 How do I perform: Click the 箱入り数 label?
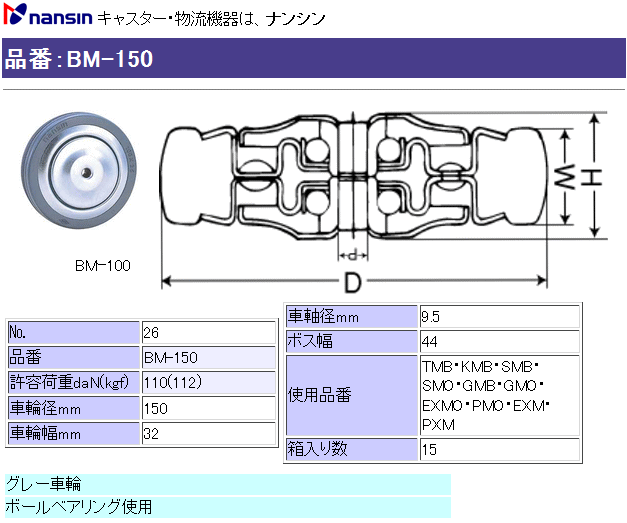pos(317,449)
